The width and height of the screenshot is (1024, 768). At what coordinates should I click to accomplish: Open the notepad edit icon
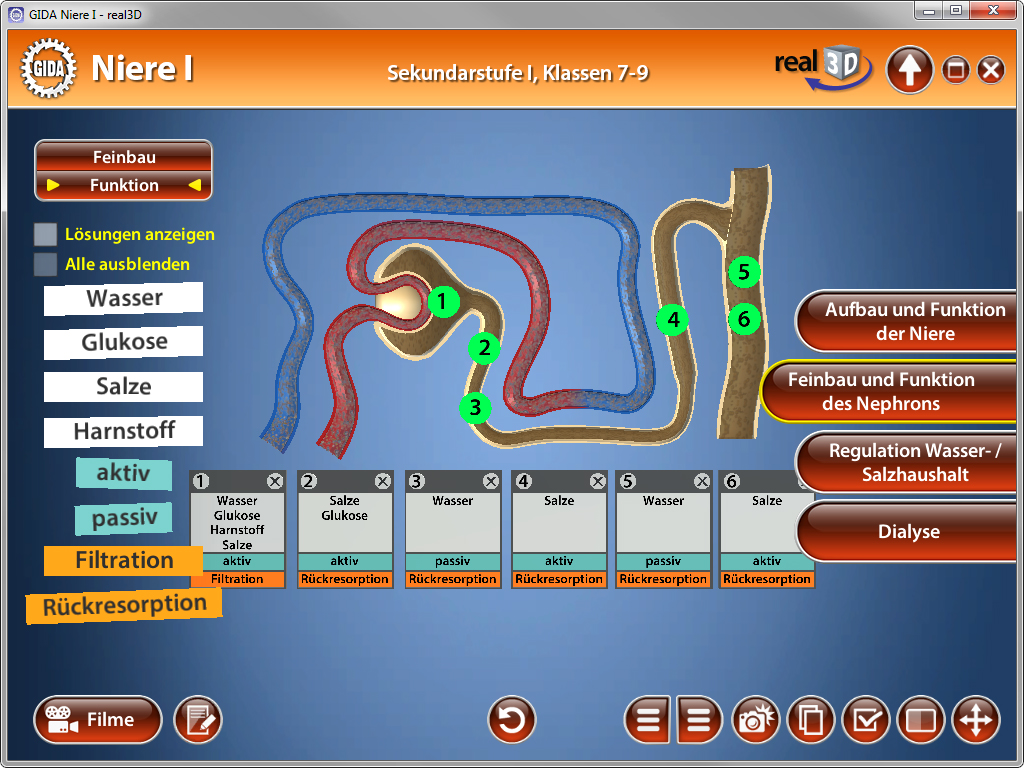[198, 720]
